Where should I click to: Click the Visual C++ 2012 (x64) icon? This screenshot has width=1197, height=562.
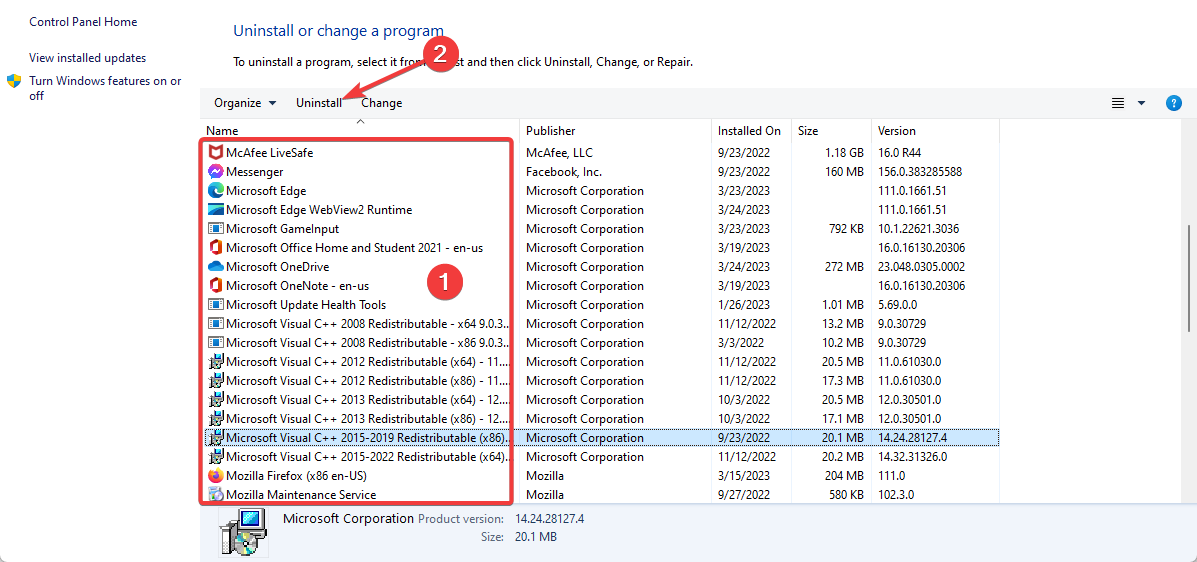[x=215, y=362]
